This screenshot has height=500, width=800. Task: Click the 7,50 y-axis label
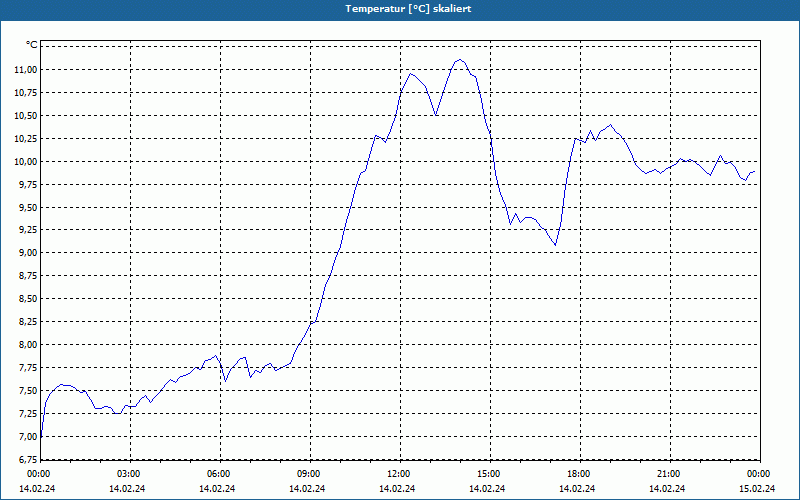(28, 390)
